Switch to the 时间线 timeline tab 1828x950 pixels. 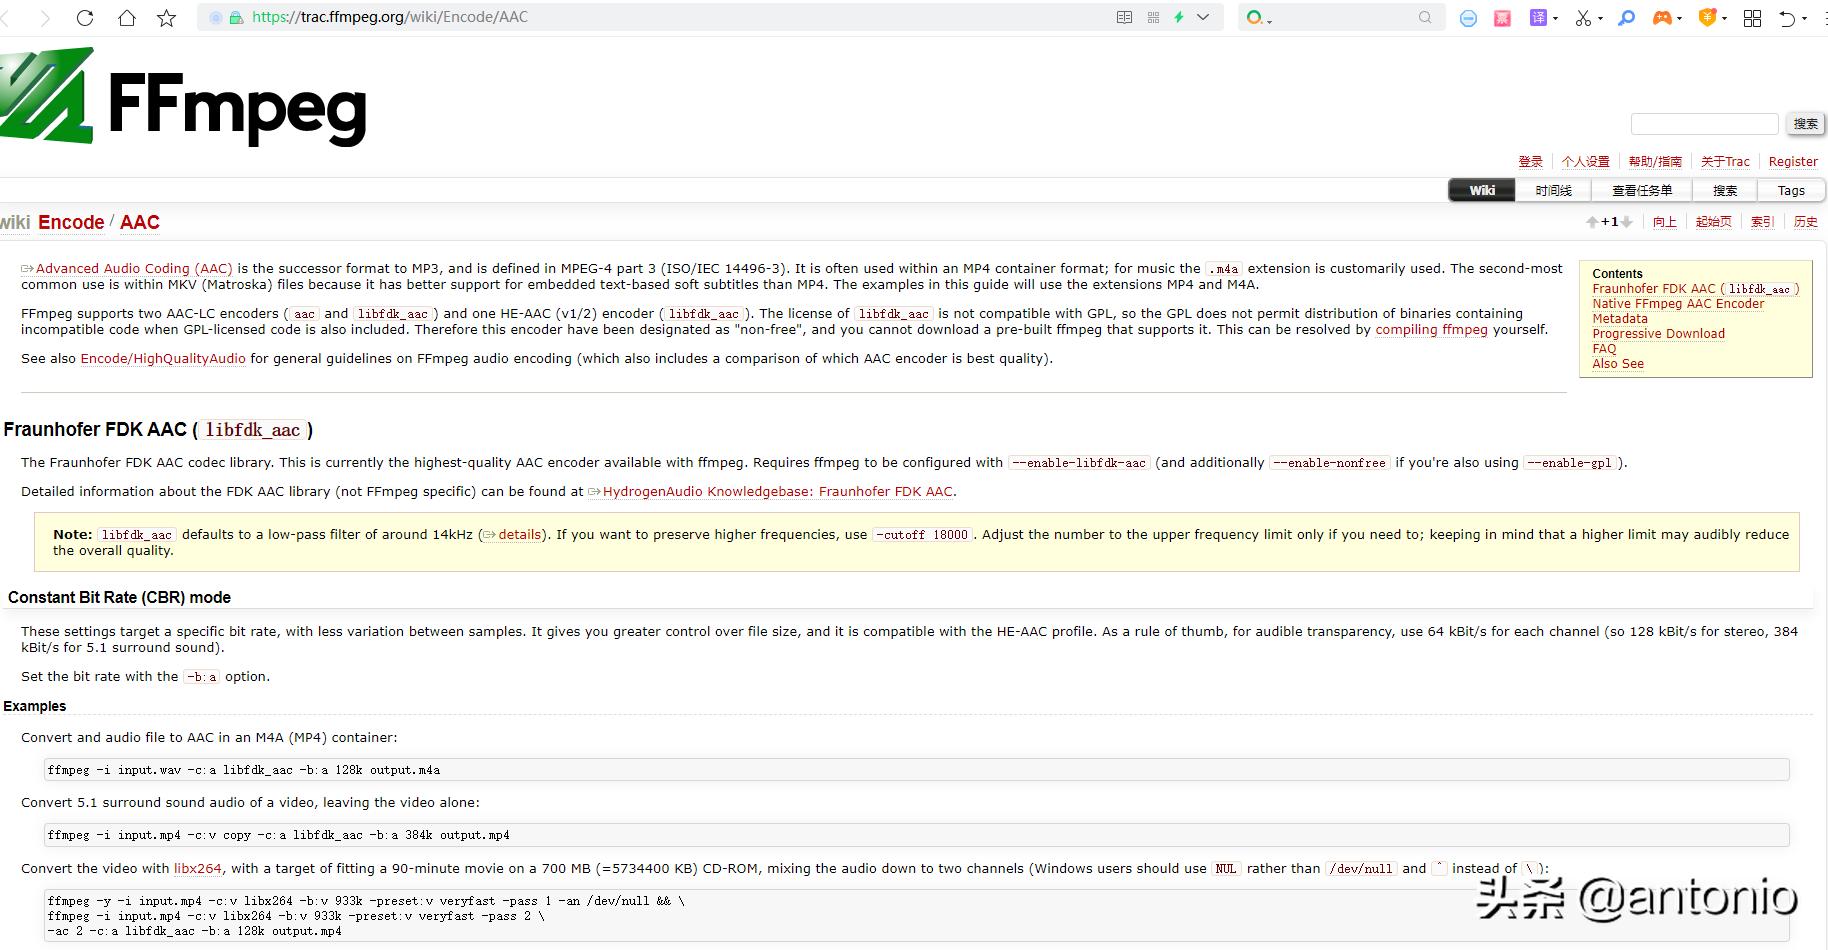point(1553,190)
